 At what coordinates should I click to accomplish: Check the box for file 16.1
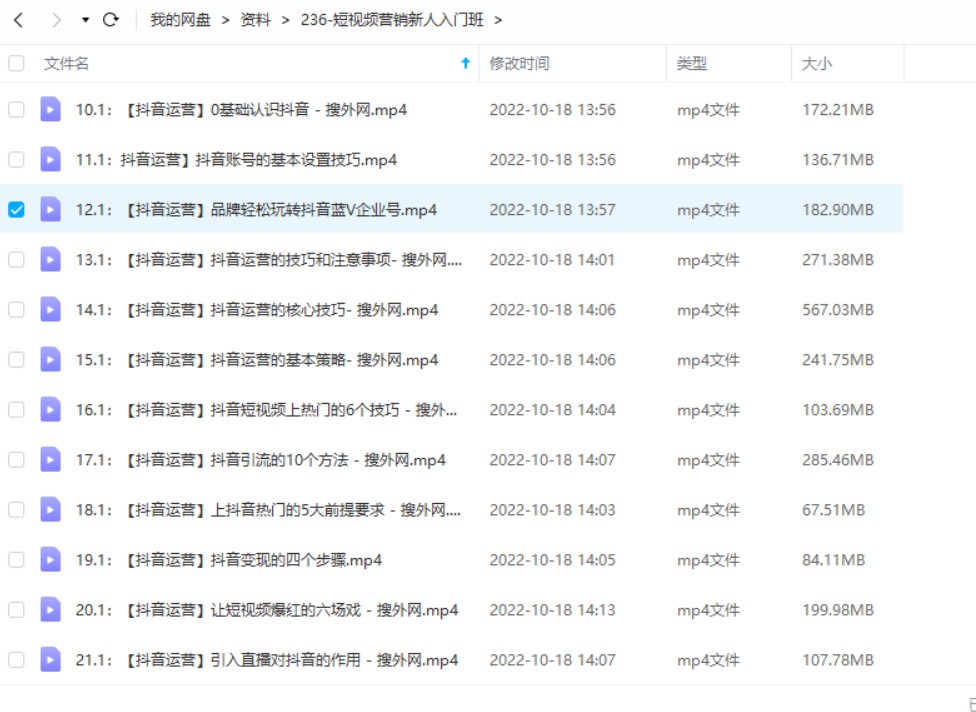(16, 410)
